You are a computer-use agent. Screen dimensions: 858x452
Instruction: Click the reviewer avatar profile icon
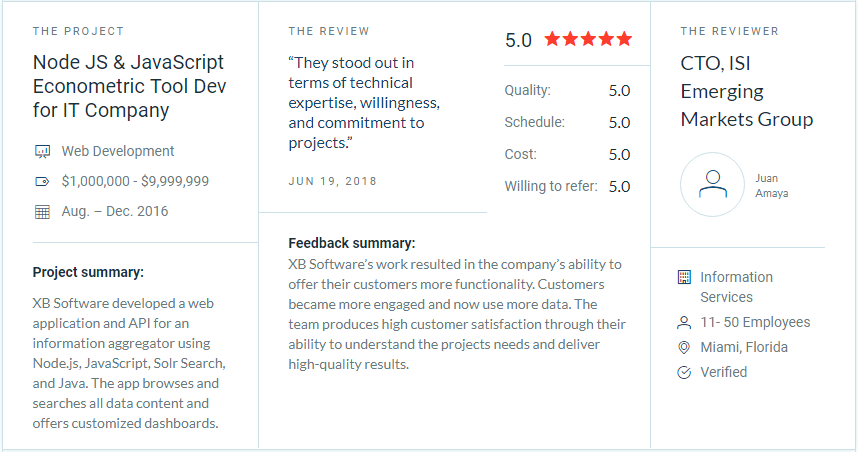tap(712, 184)
